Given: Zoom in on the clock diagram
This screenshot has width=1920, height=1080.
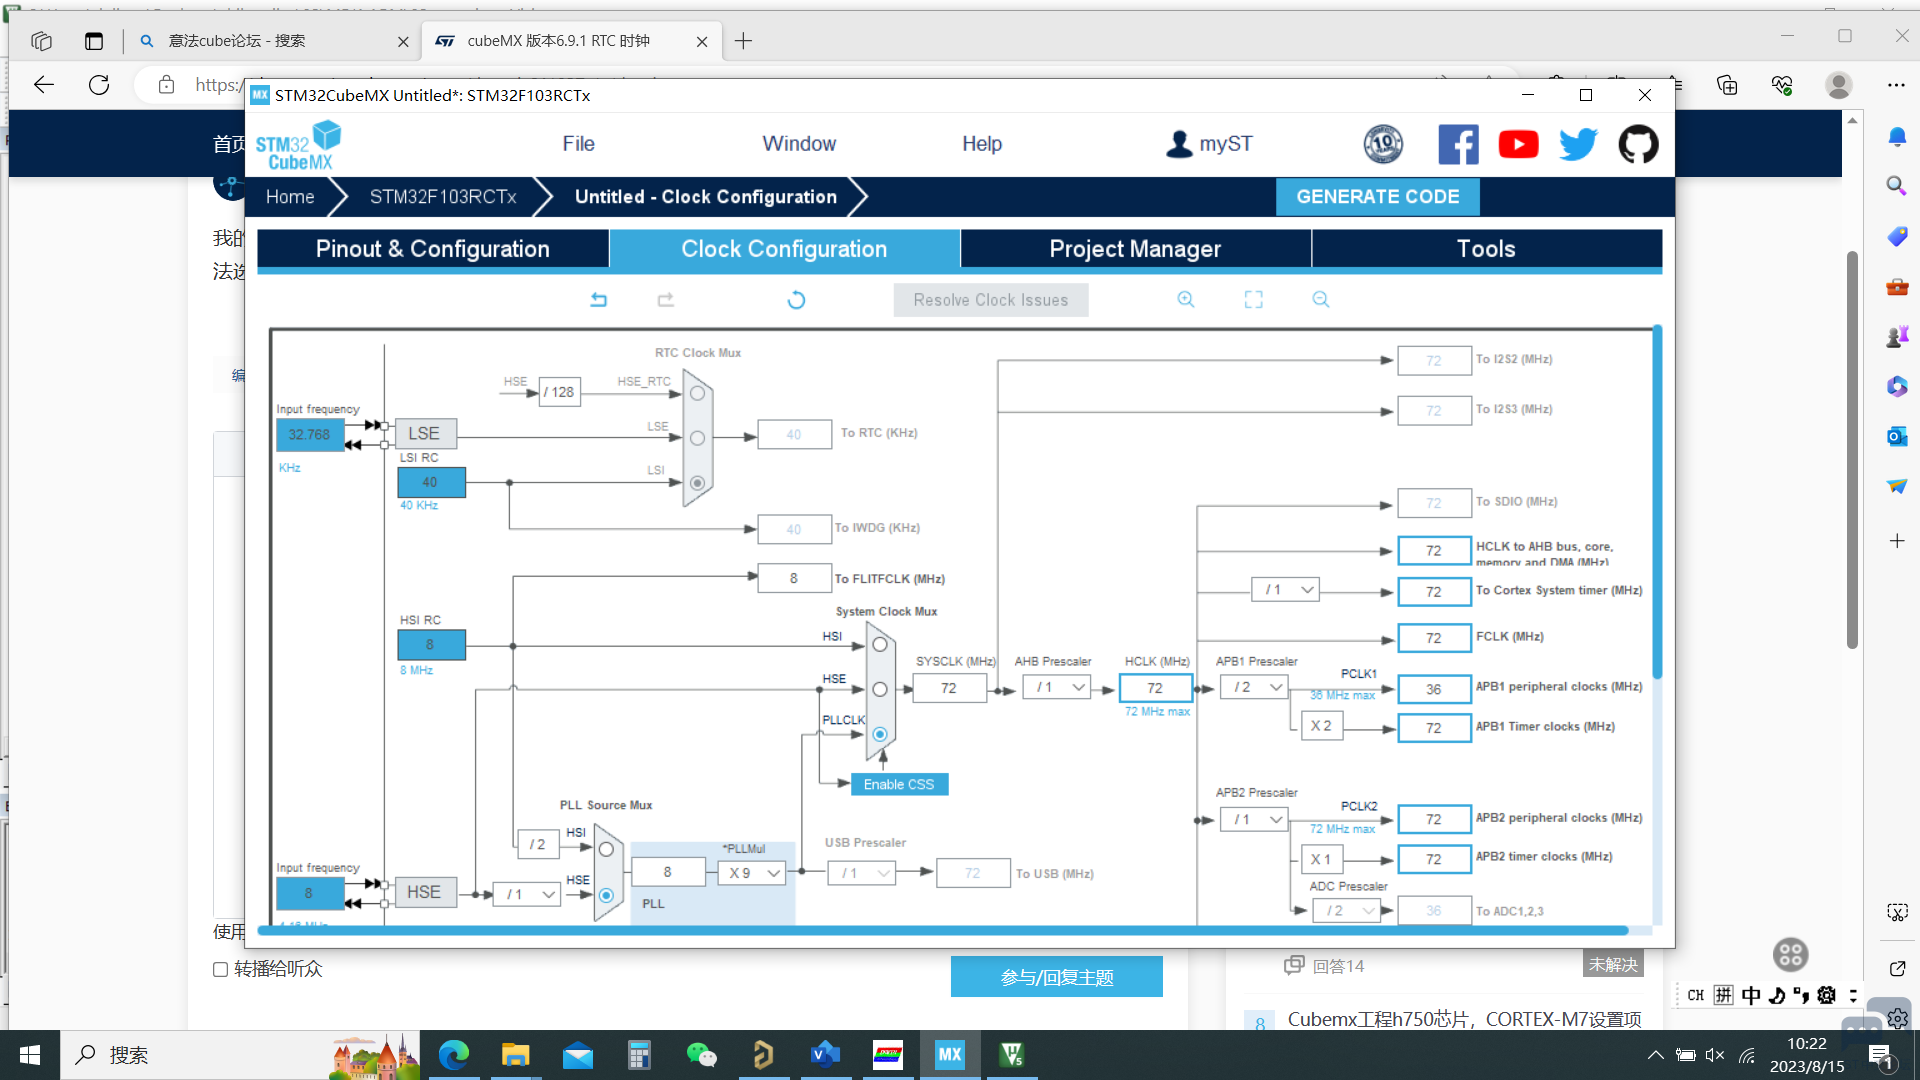Looking at the screenshot, I should pos(1186,300).
